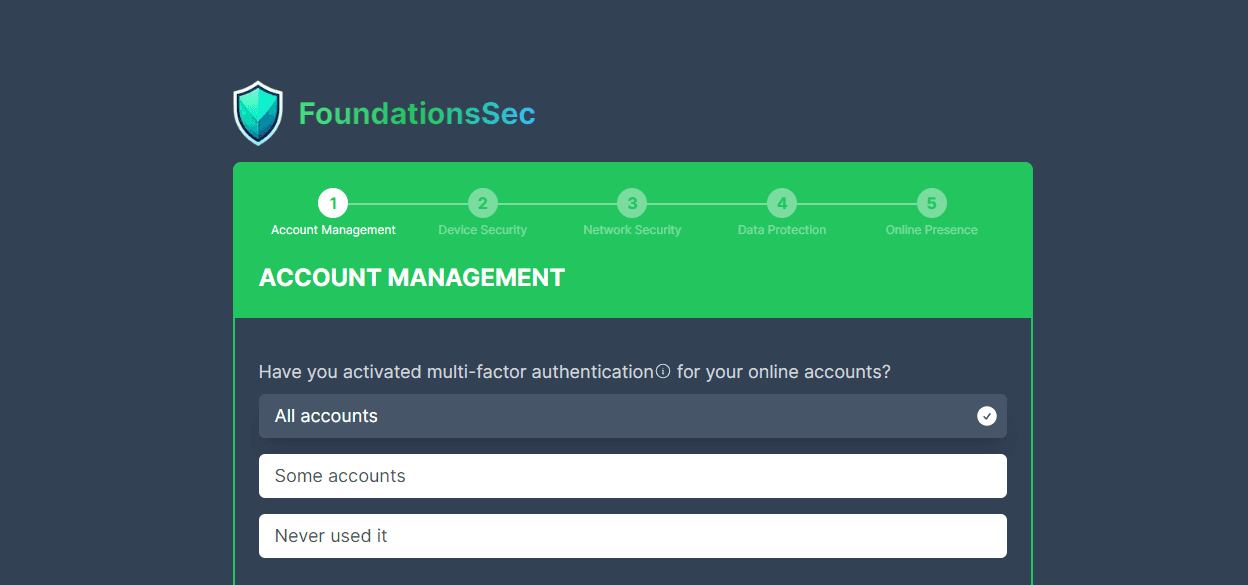Open the Account Management step label
This screenshot has height=585, width=1248.
point(333,230)
